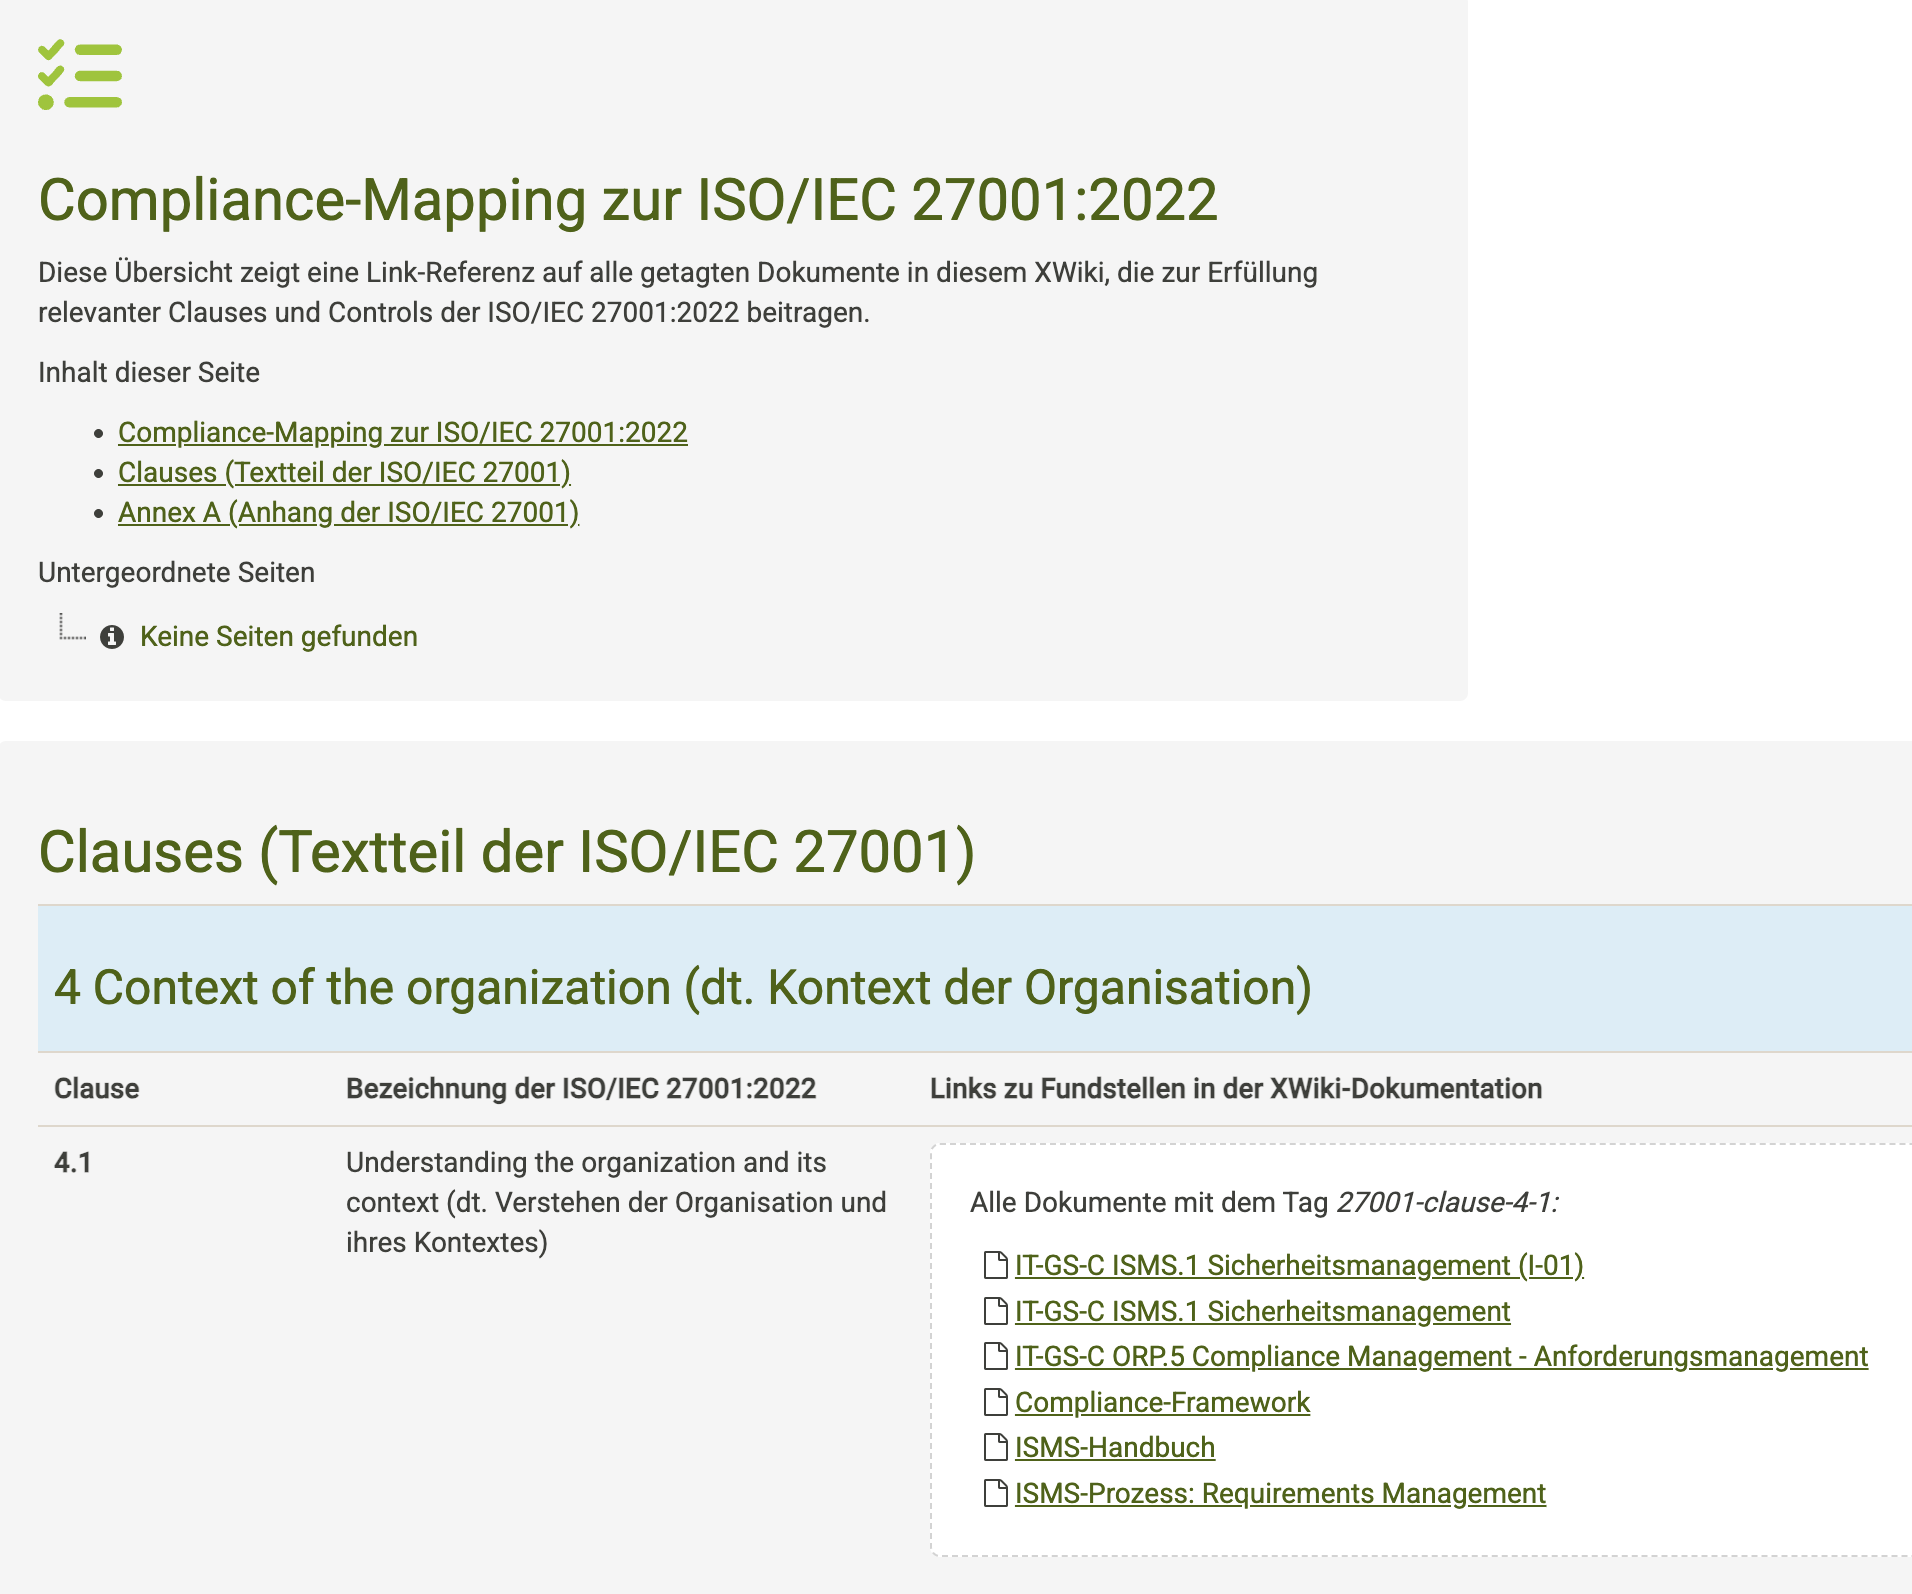Open ISMS-Prozess: Requirements Management link
Viewport: 1912px width, 1594px height.
[x=1279, y=1493]
